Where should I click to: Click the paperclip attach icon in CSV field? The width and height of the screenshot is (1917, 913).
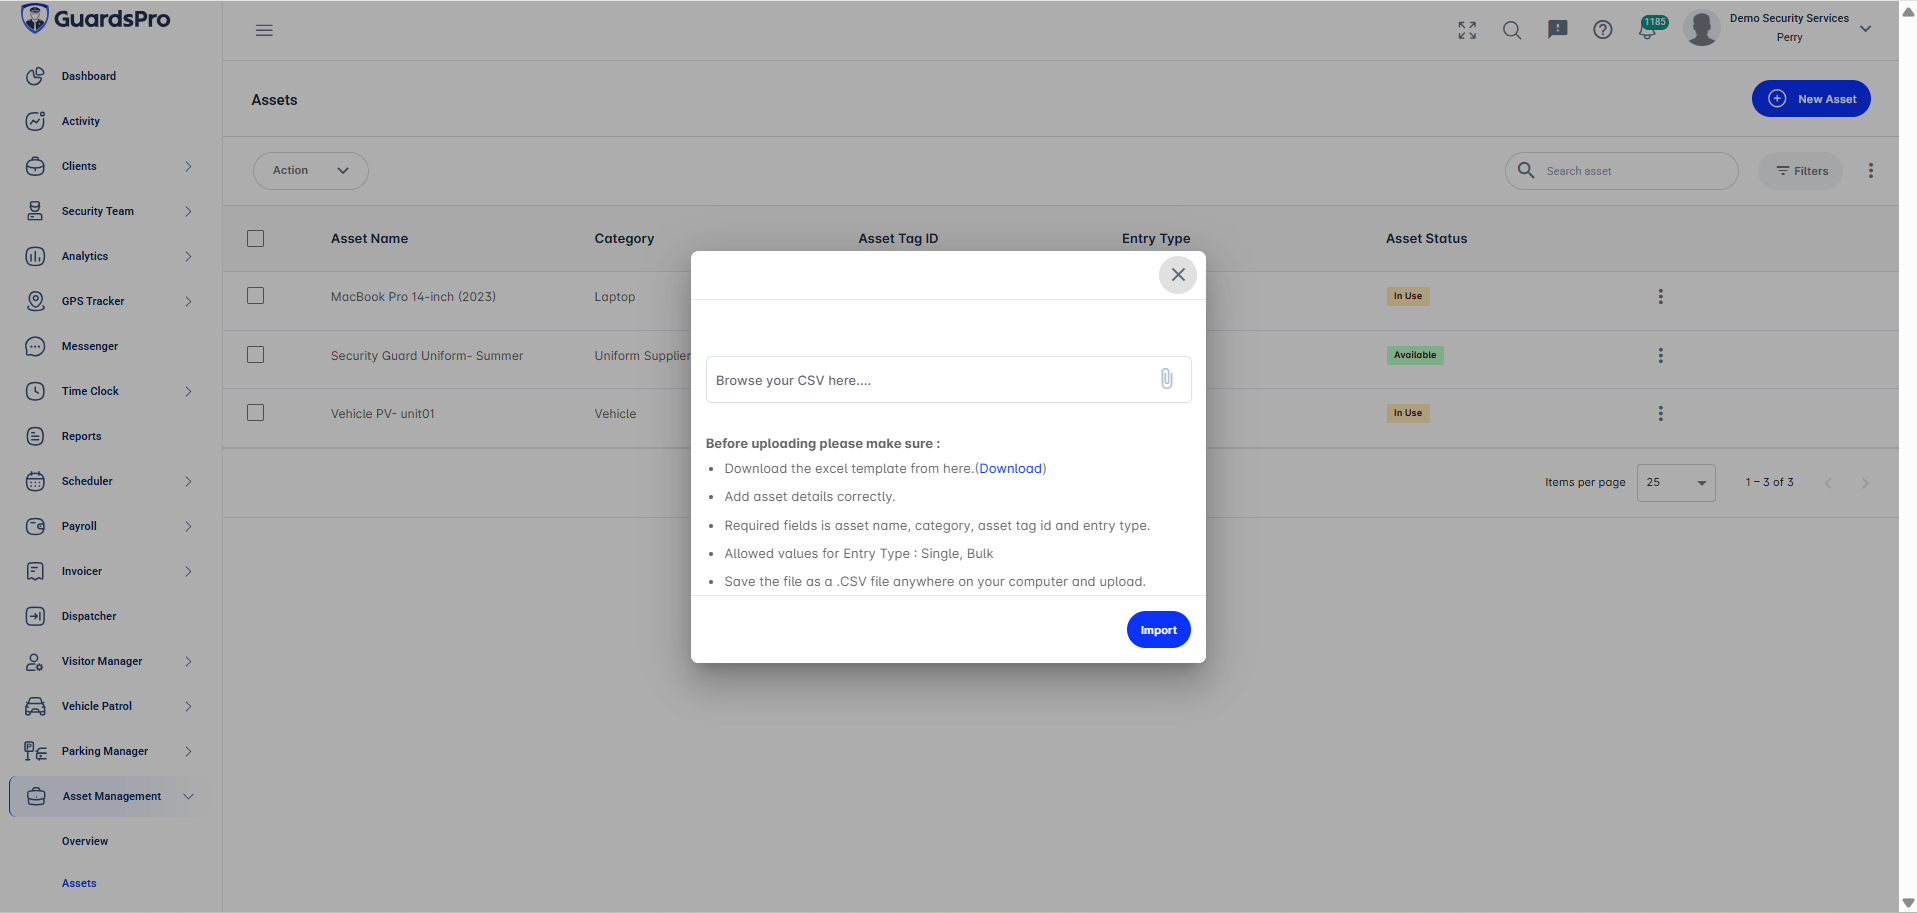(x=1166, y=379)
